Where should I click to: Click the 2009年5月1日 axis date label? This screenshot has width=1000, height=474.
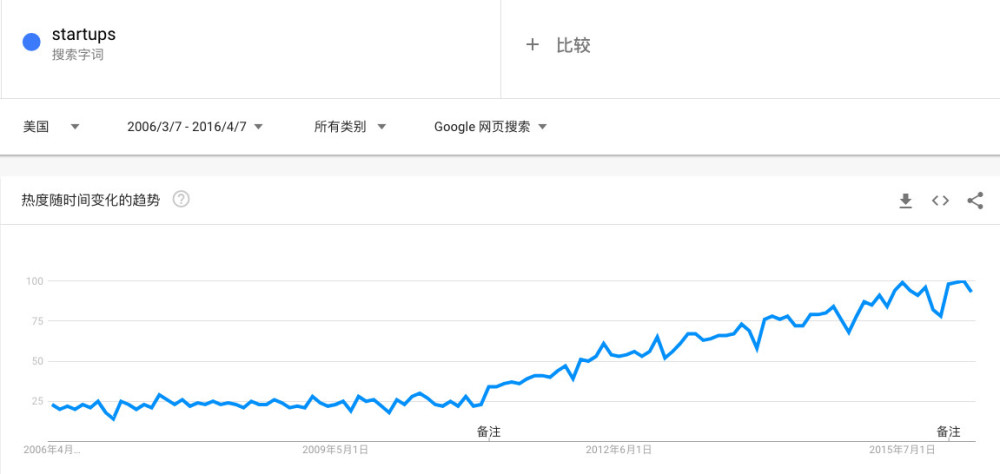click(335, 450)
